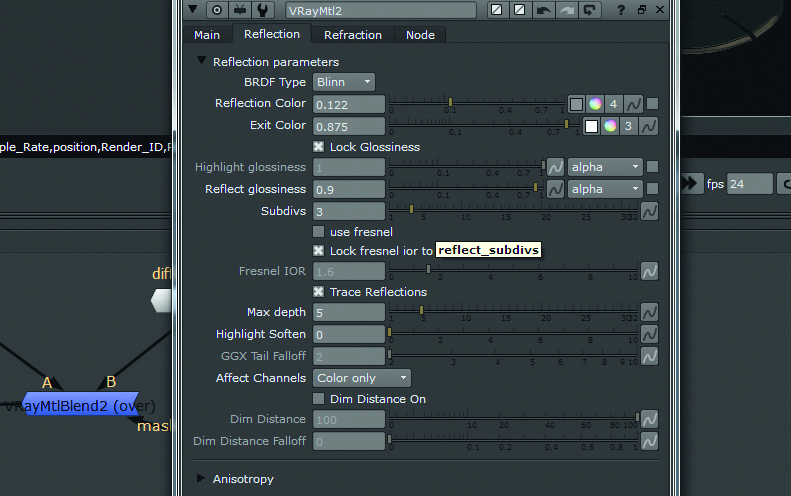This screenshot has width=791, height=496.
Task: Open Fresnel IOR animation curve icon
Action: coord(649,271)
